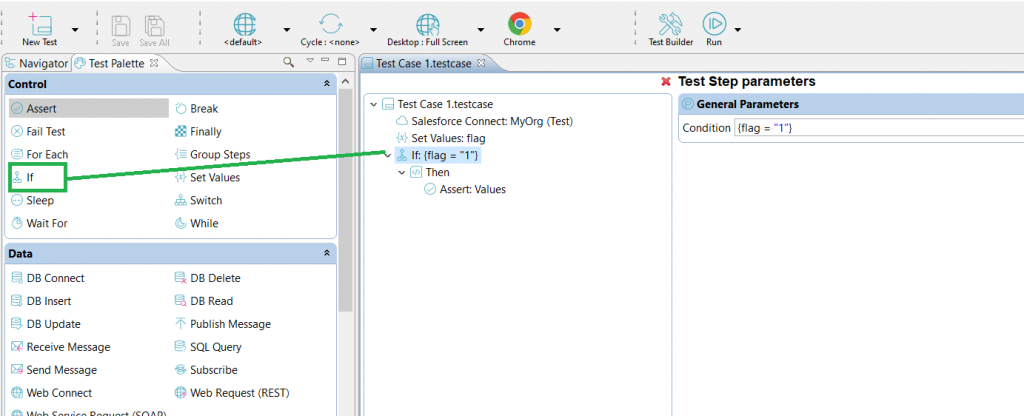Minimize the Test Palette panel

tap(325, 61)
